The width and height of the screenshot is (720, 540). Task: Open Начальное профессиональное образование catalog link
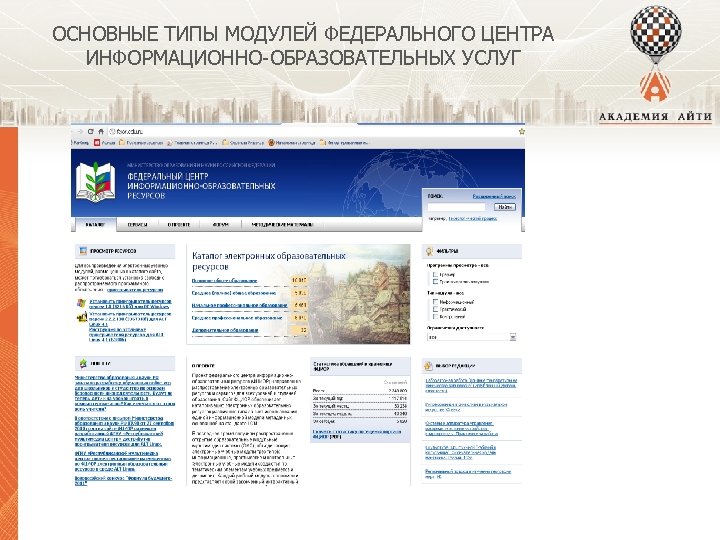coord(239,305)
